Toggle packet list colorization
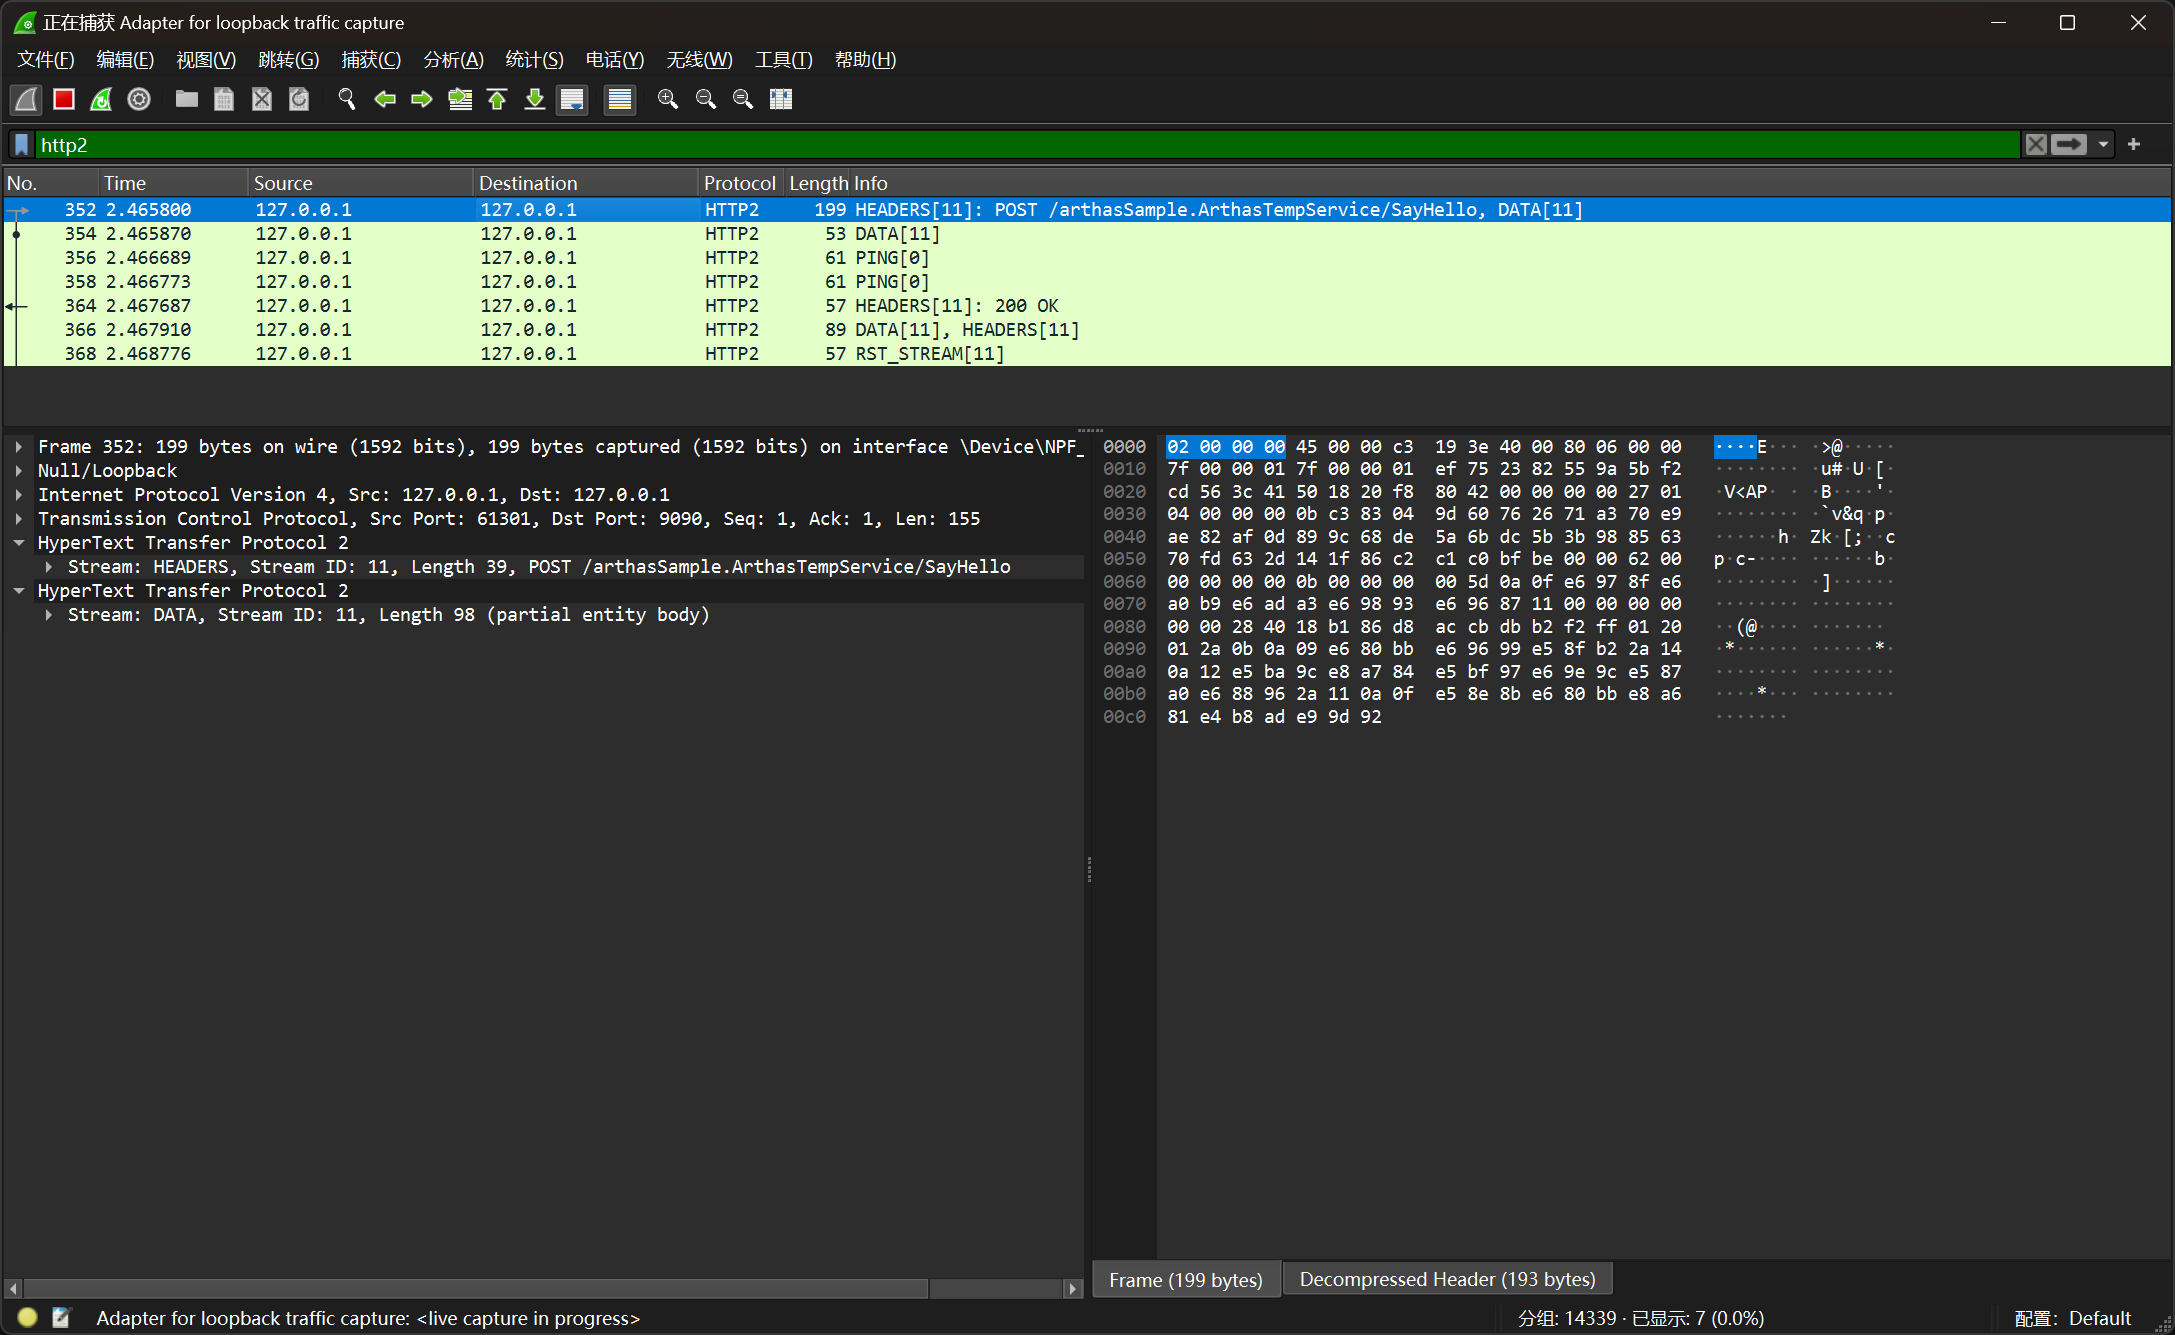The image size is (2175, 1335). pyautogui.click(x=620, y=99)
